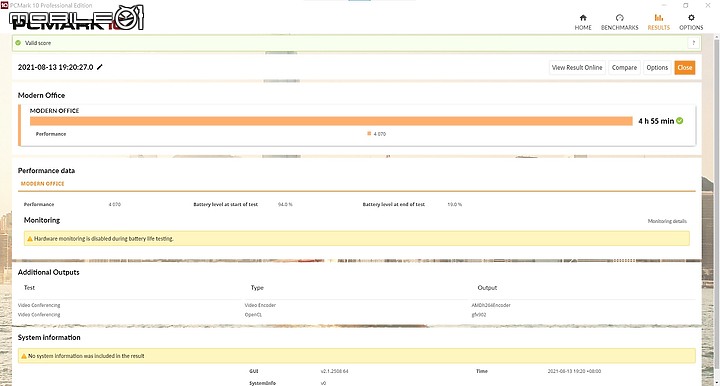
Task: Click the result date 2021-08-13 19:20:27.0
Action: tap(56, 67)
